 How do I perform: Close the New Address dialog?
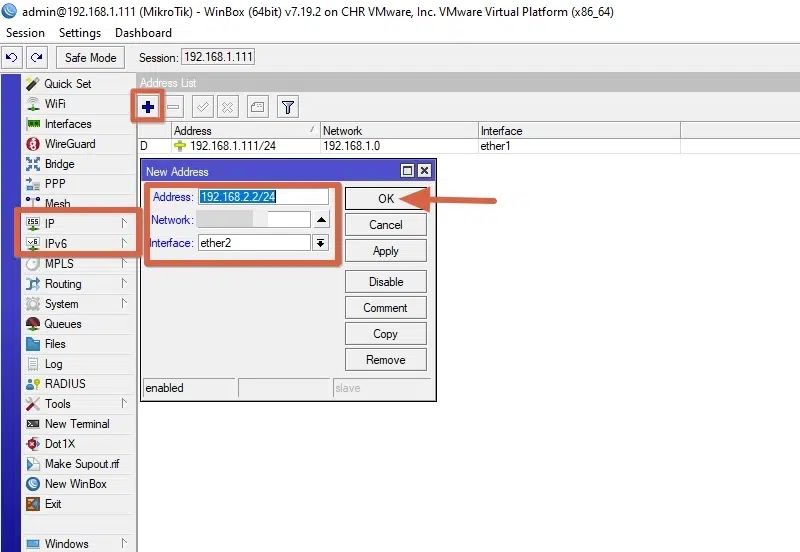click(x=424, y=171)
